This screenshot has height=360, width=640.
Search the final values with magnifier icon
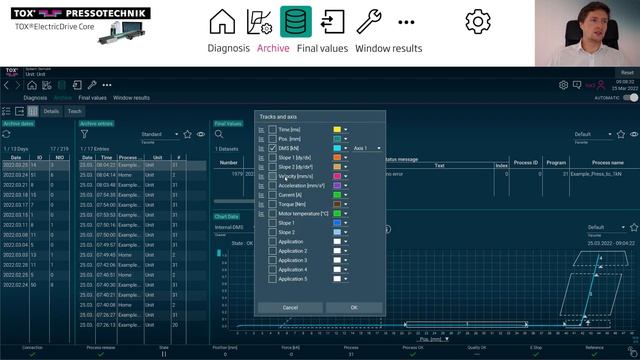[x=219, y=134]
